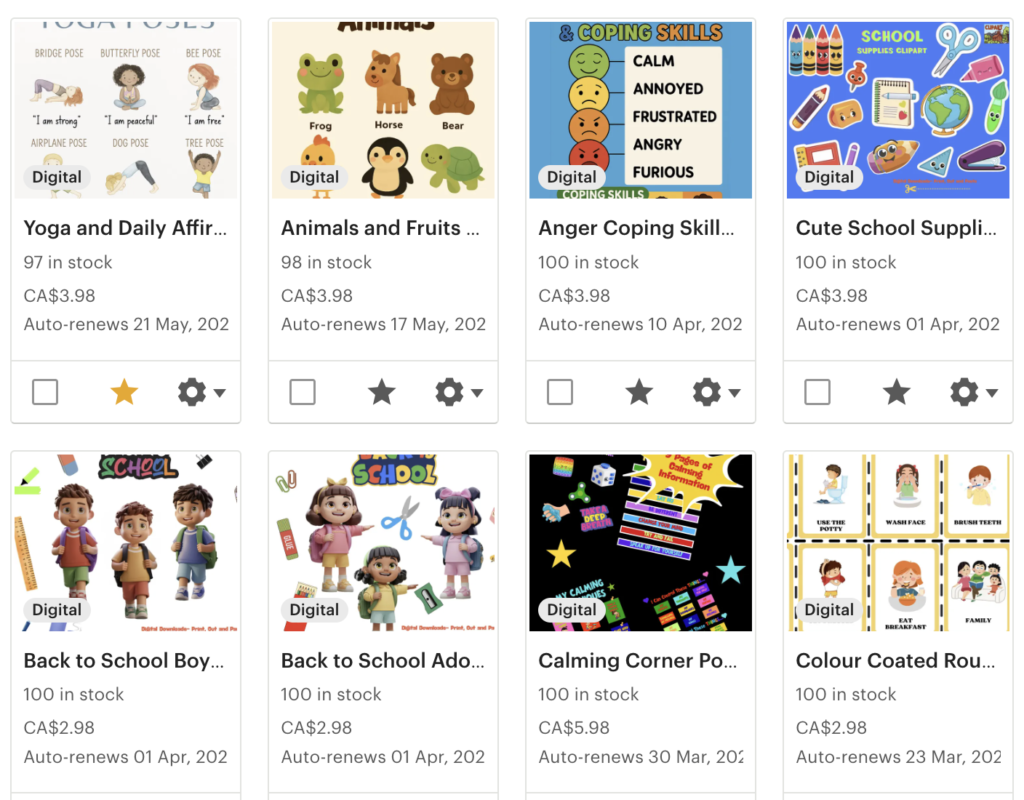
Task: Click the gear icon on Cute School Supplies
Action: (x=963, y=392)
